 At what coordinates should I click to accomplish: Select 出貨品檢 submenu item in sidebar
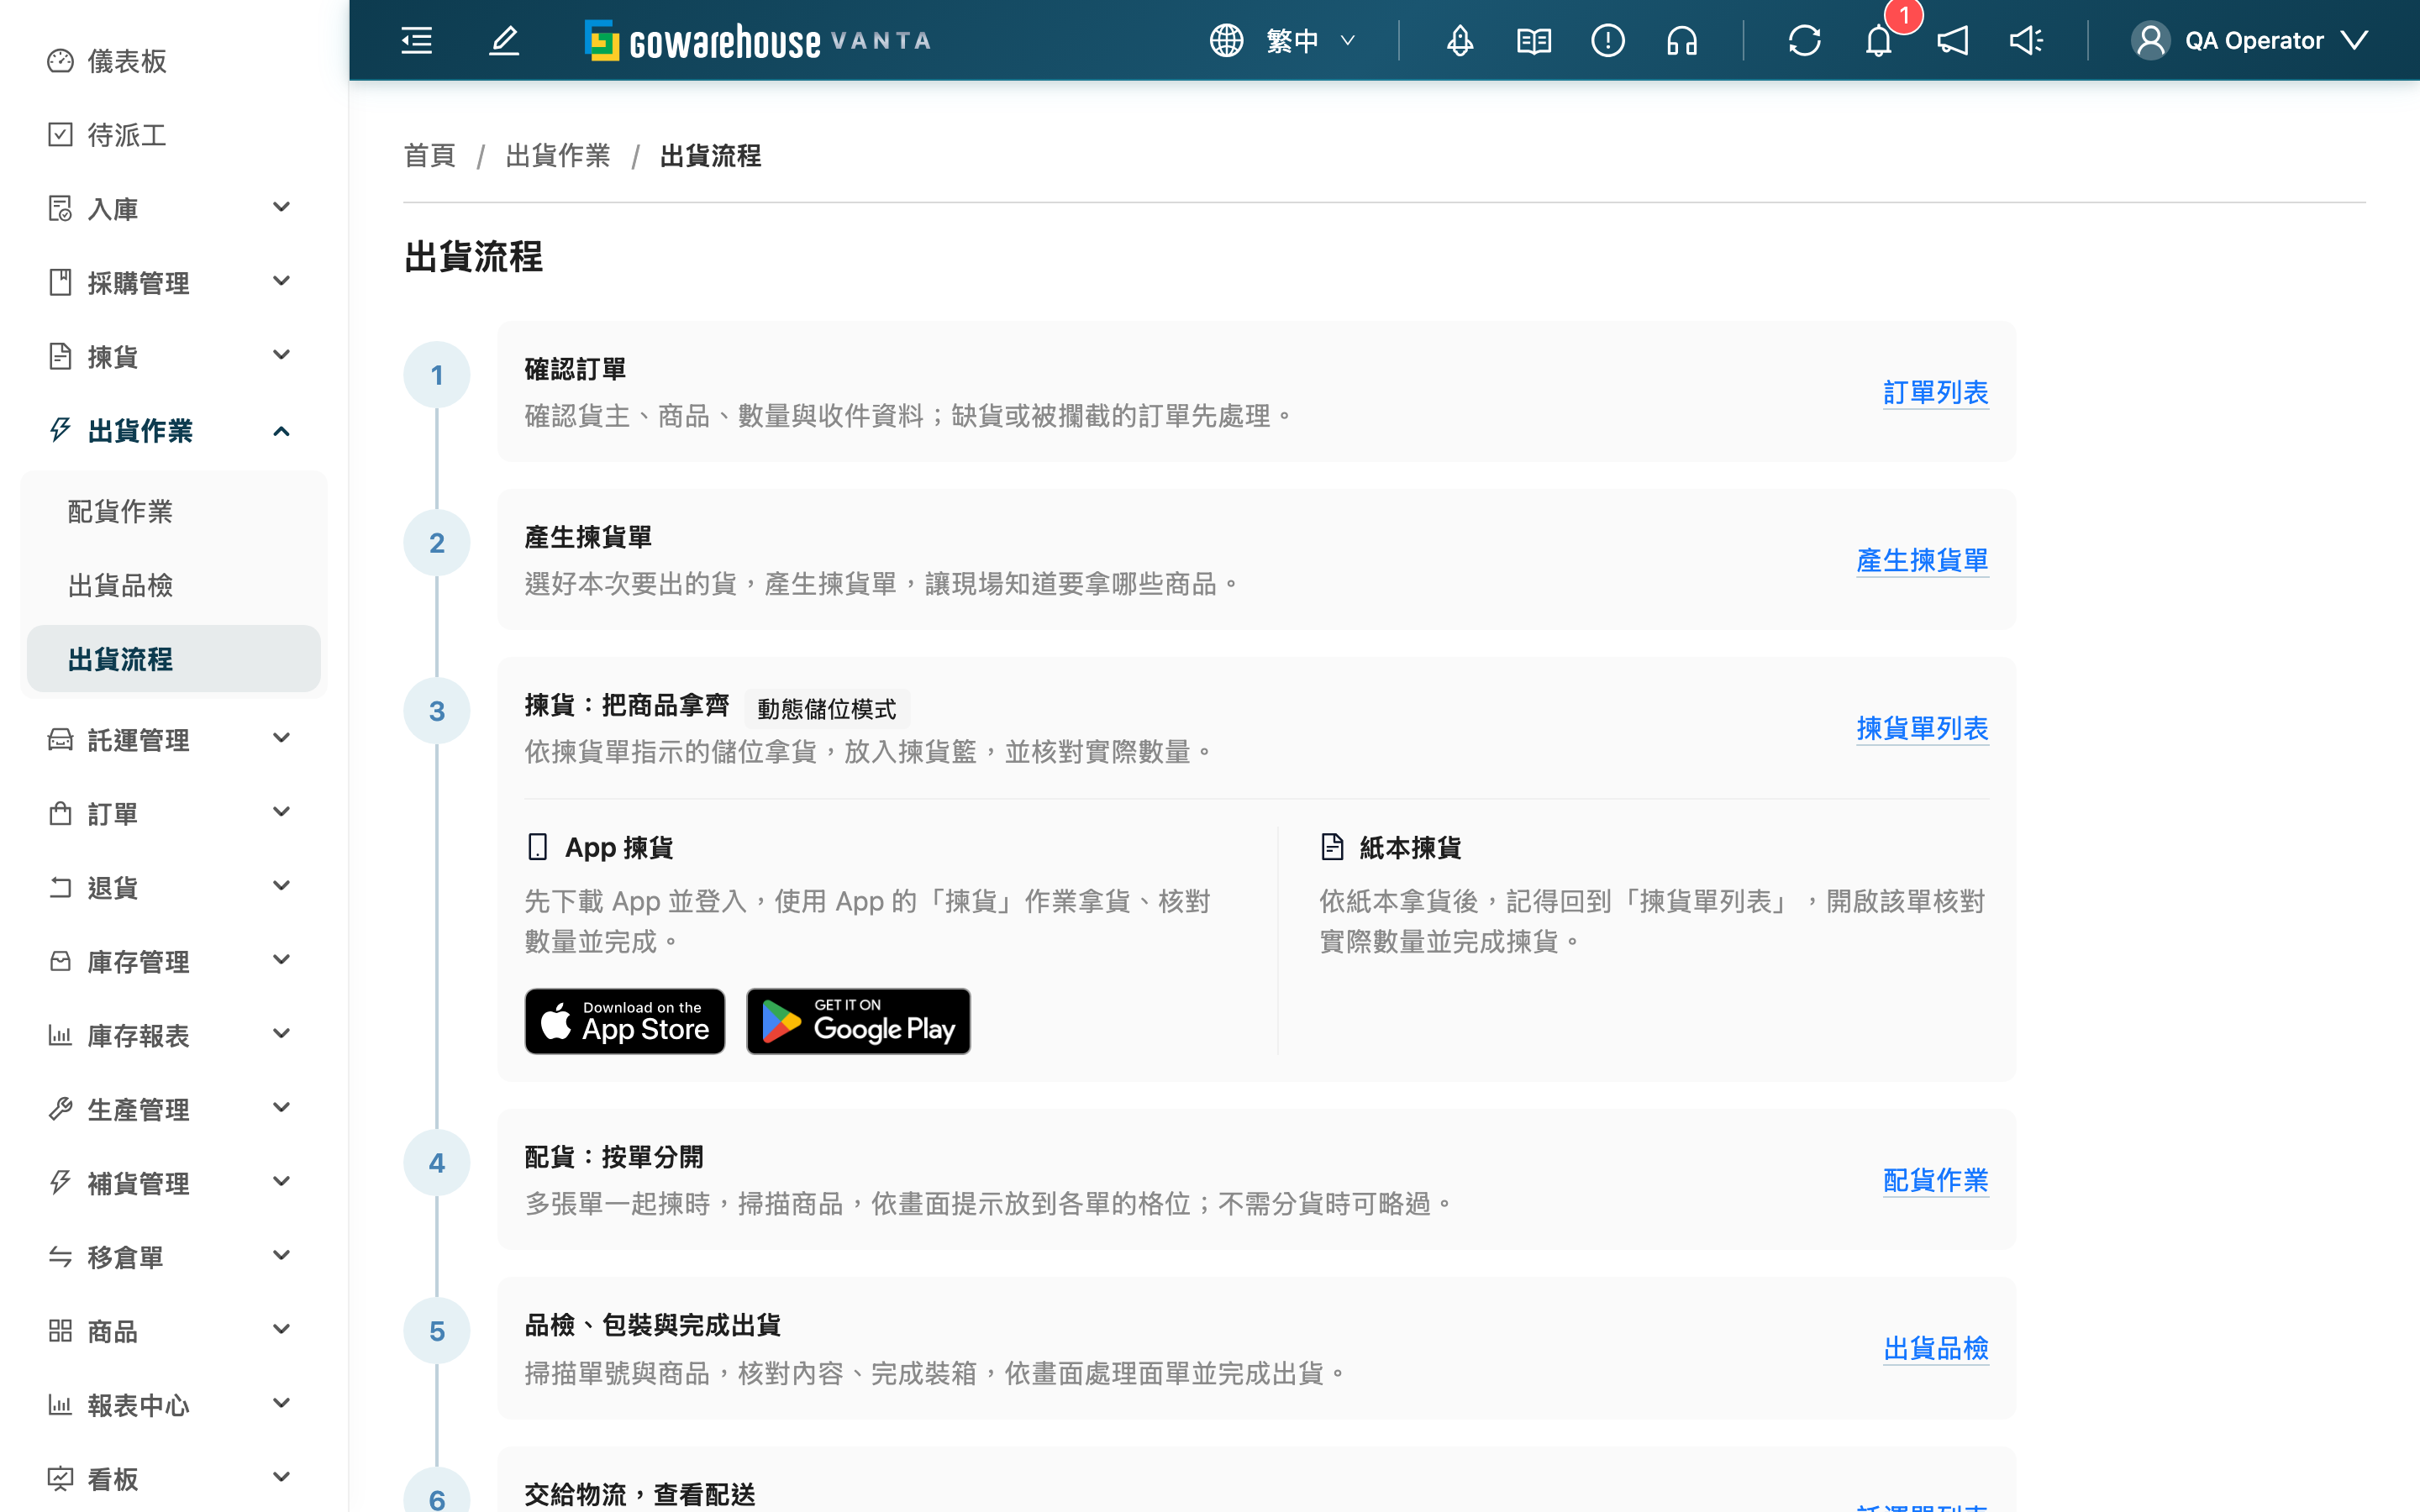tap(174, 585)
